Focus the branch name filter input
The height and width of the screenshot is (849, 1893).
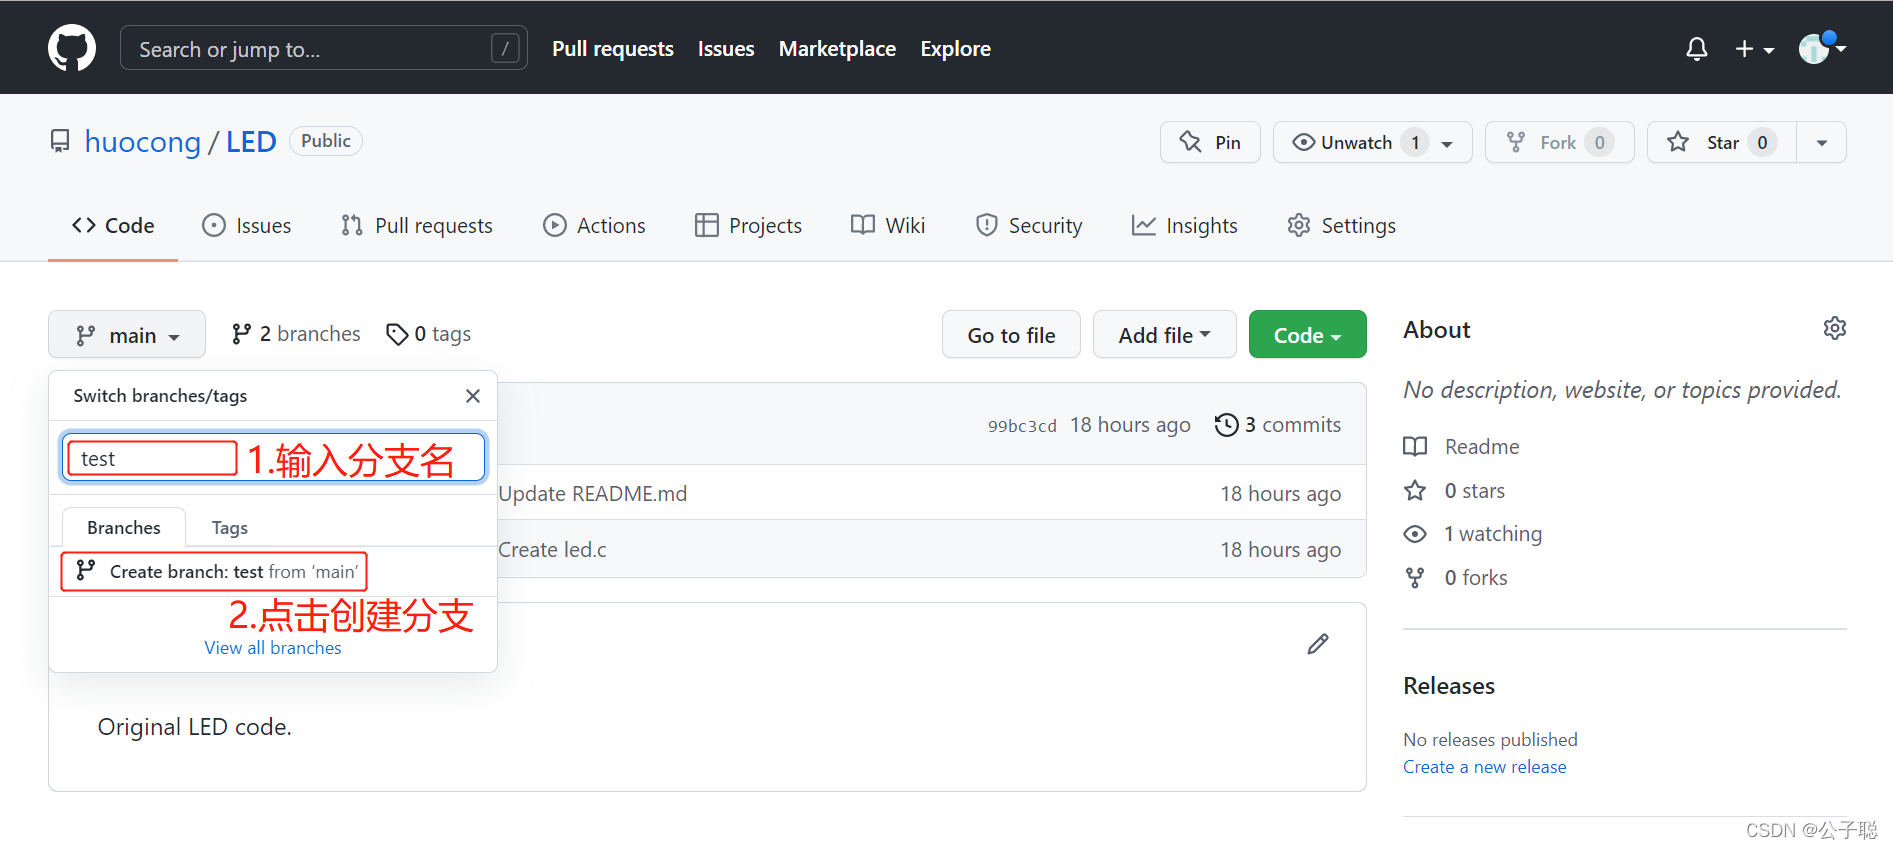pyautogui.click(x=273, y=458)
